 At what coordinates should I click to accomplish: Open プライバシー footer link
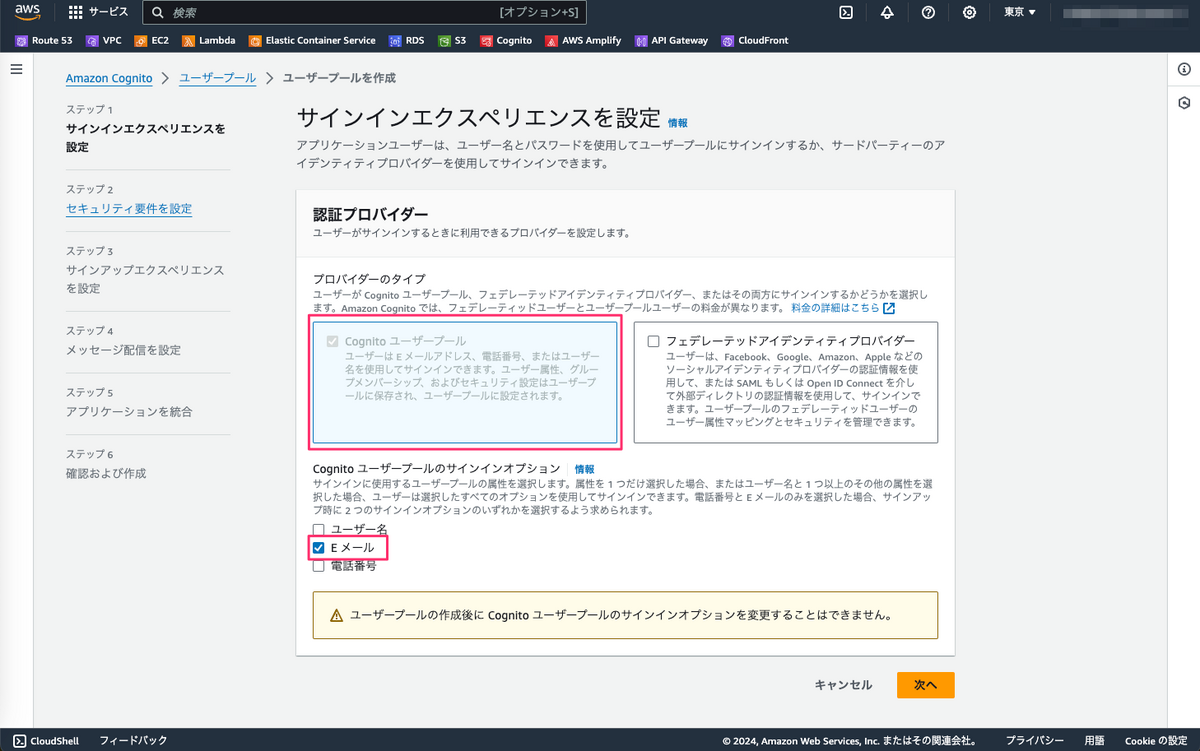point(1034,741)
